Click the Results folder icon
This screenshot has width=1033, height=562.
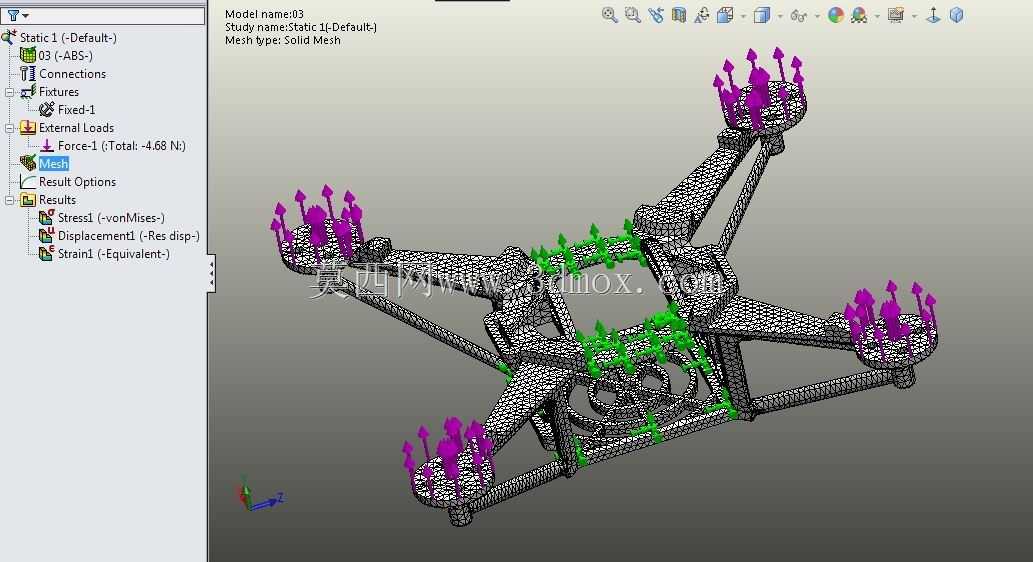click(x=28, y=200)
